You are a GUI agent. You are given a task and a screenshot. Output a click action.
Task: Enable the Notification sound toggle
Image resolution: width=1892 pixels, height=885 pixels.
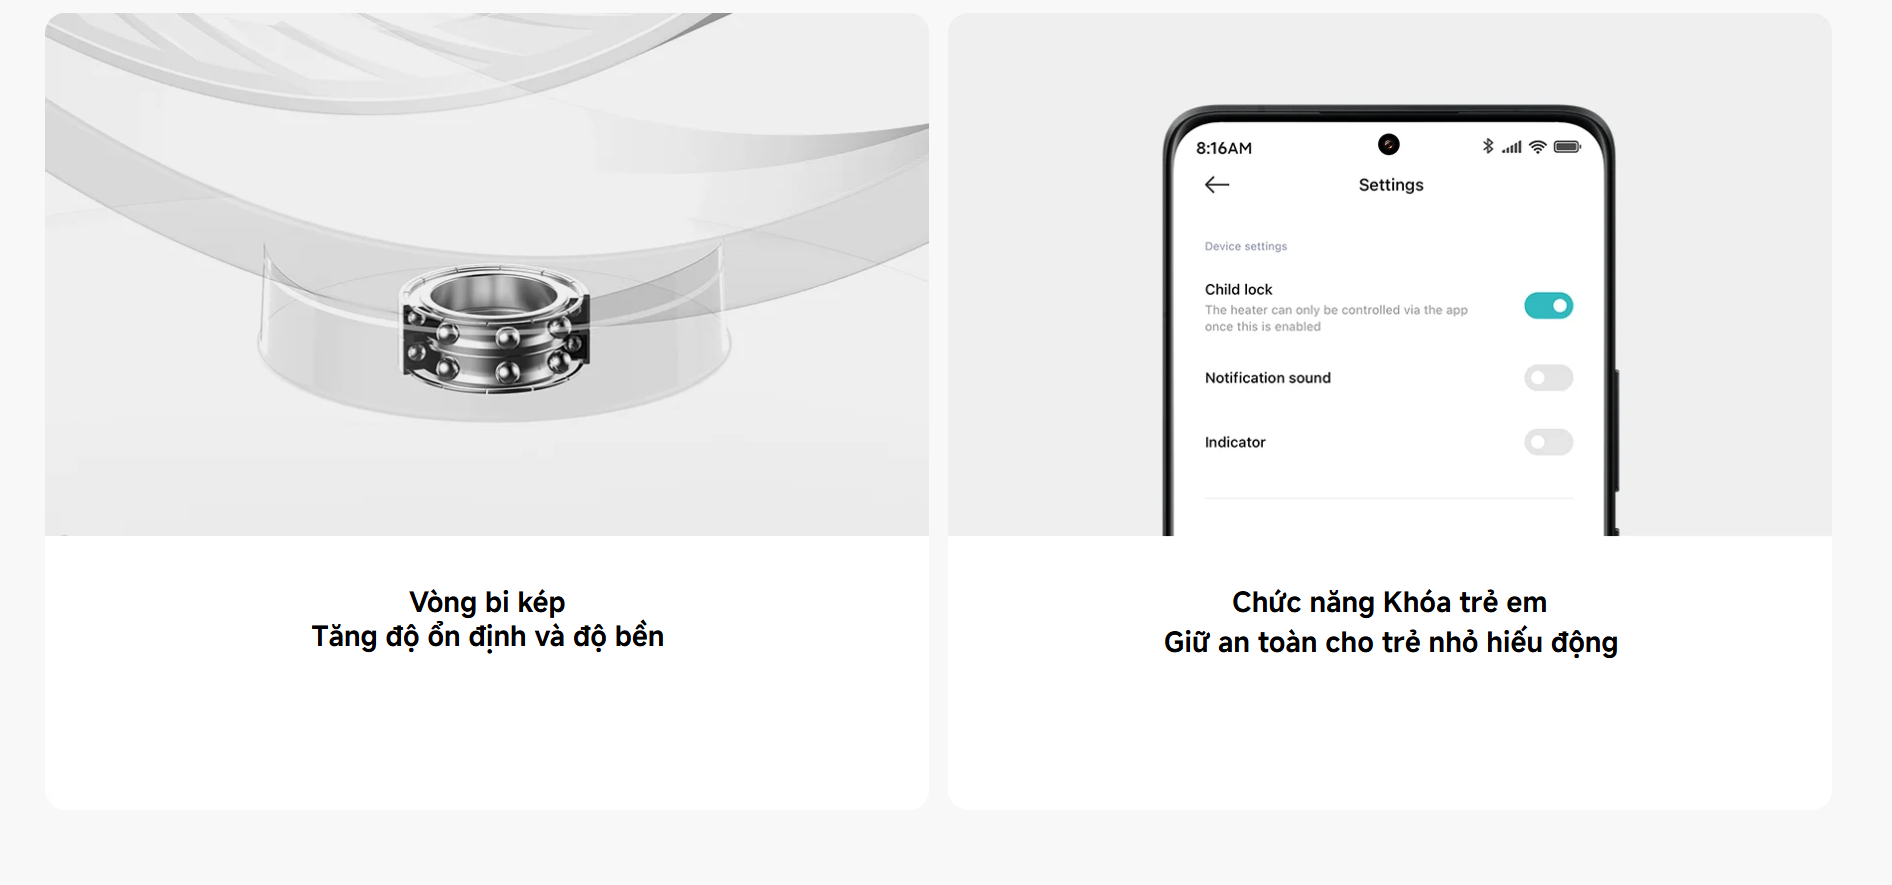pos(1548,378)
